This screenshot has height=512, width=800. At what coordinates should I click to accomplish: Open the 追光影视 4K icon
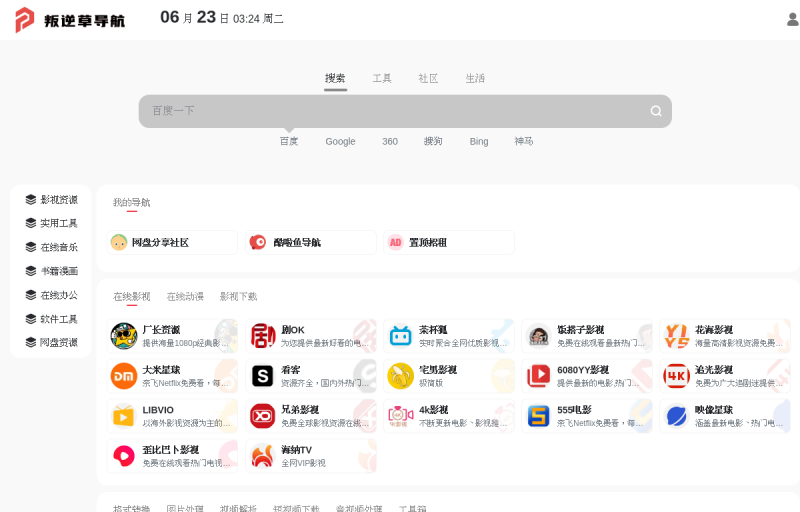[x=677, y=376]
